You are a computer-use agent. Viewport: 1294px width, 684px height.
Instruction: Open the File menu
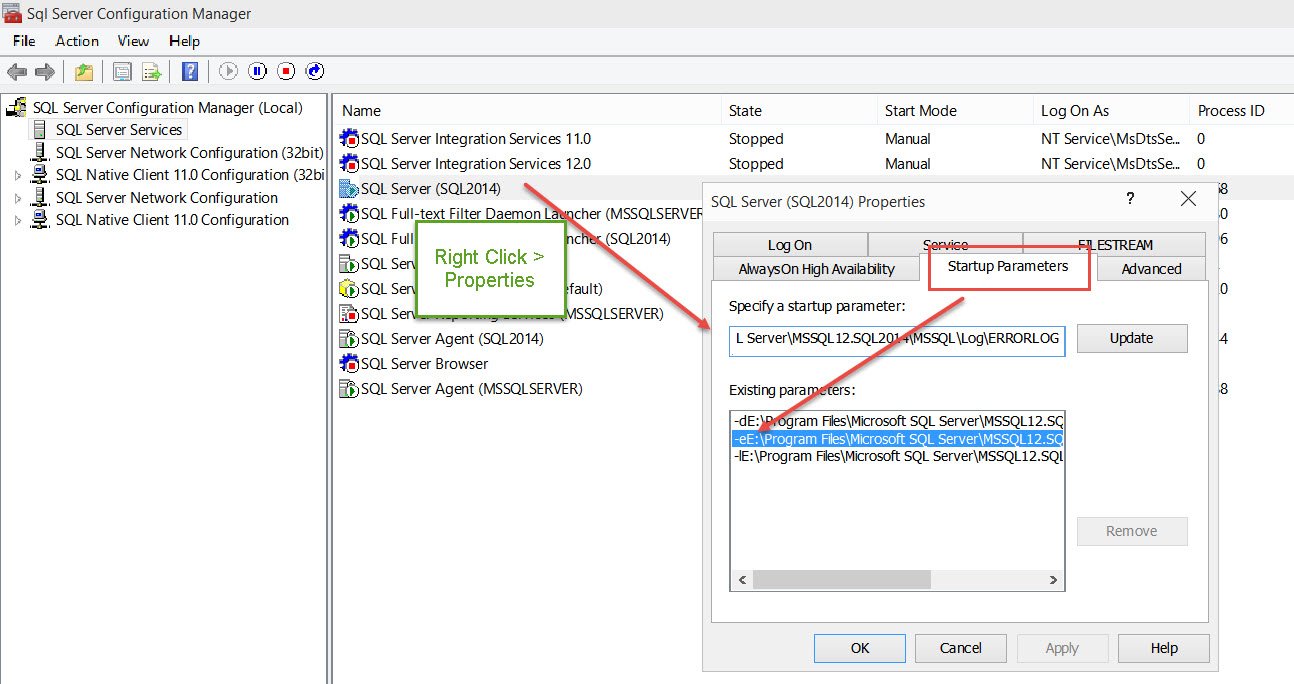tap(24, 41)
